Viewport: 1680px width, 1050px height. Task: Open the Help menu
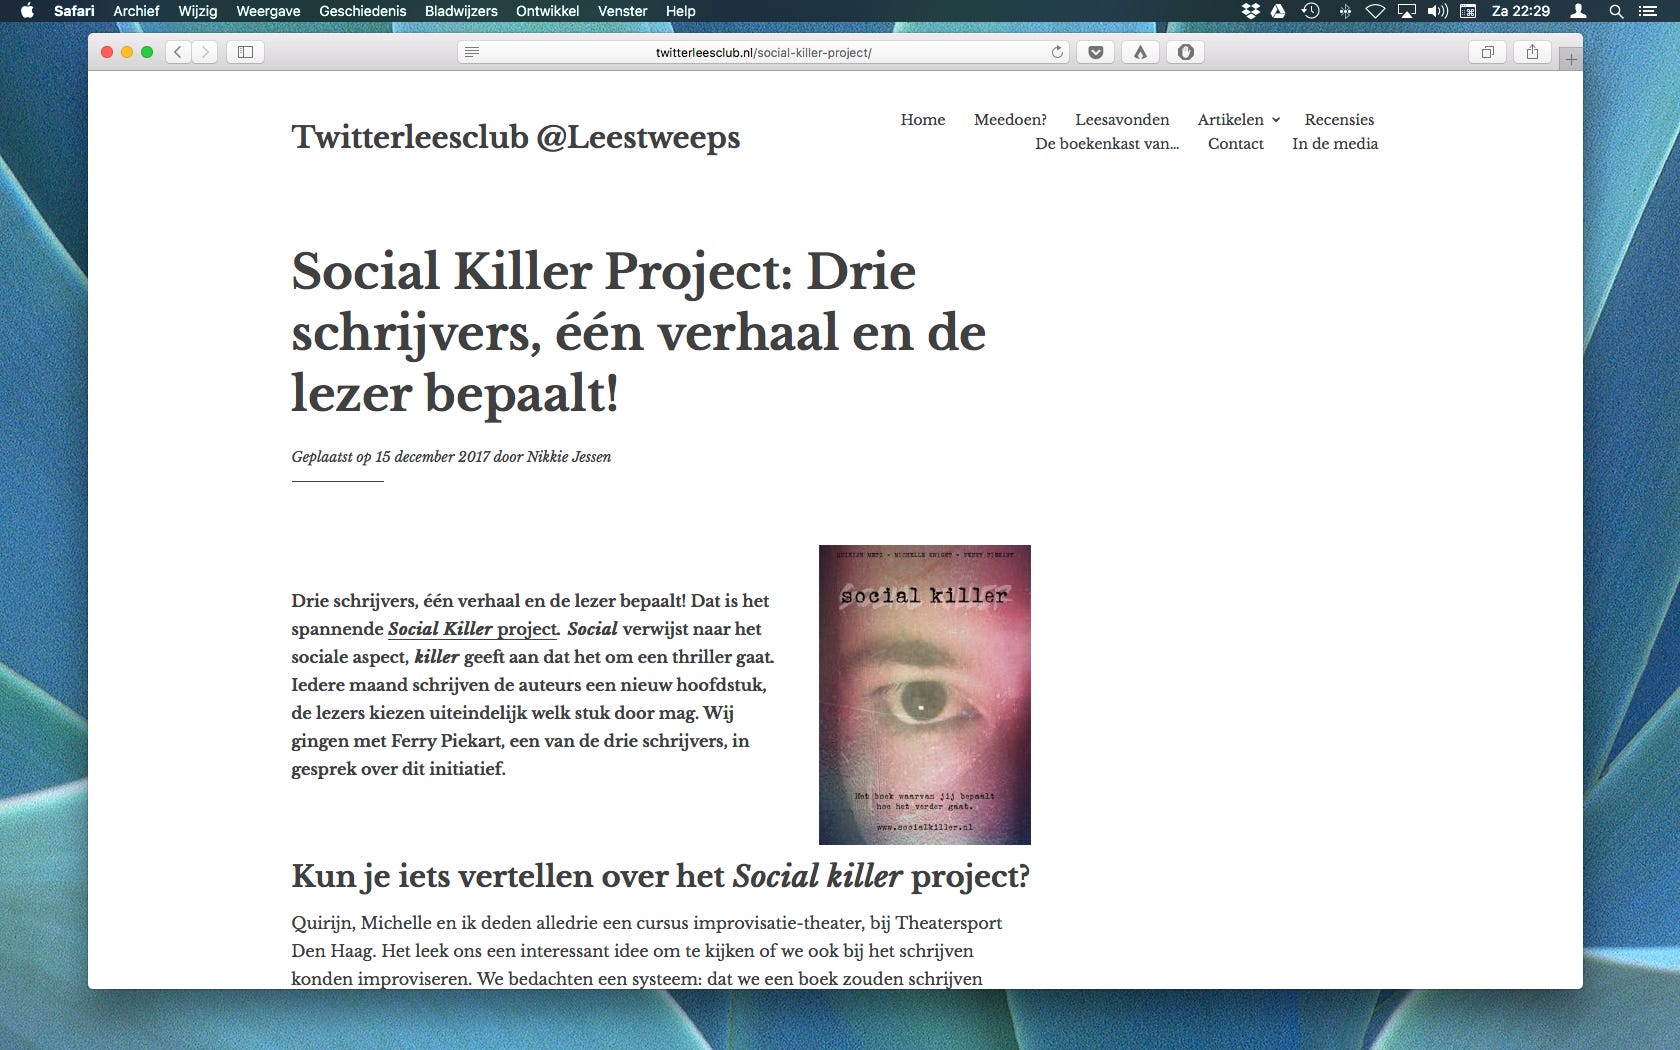pyautogui.click(x=680, y=11)
